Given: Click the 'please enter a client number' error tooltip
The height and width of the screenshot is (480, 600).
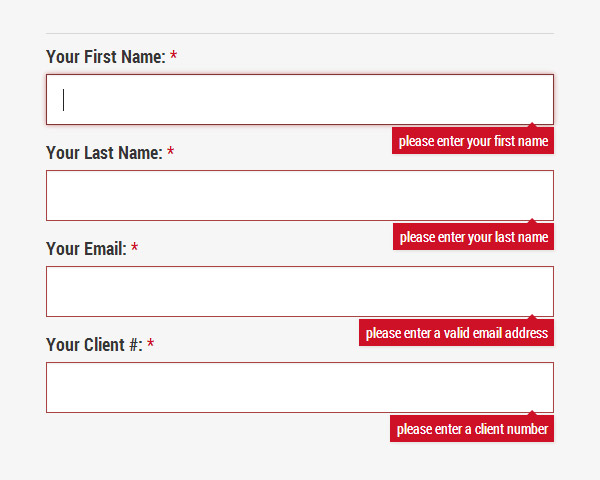Looking at the screenshot, I should [x=472, y=429].
